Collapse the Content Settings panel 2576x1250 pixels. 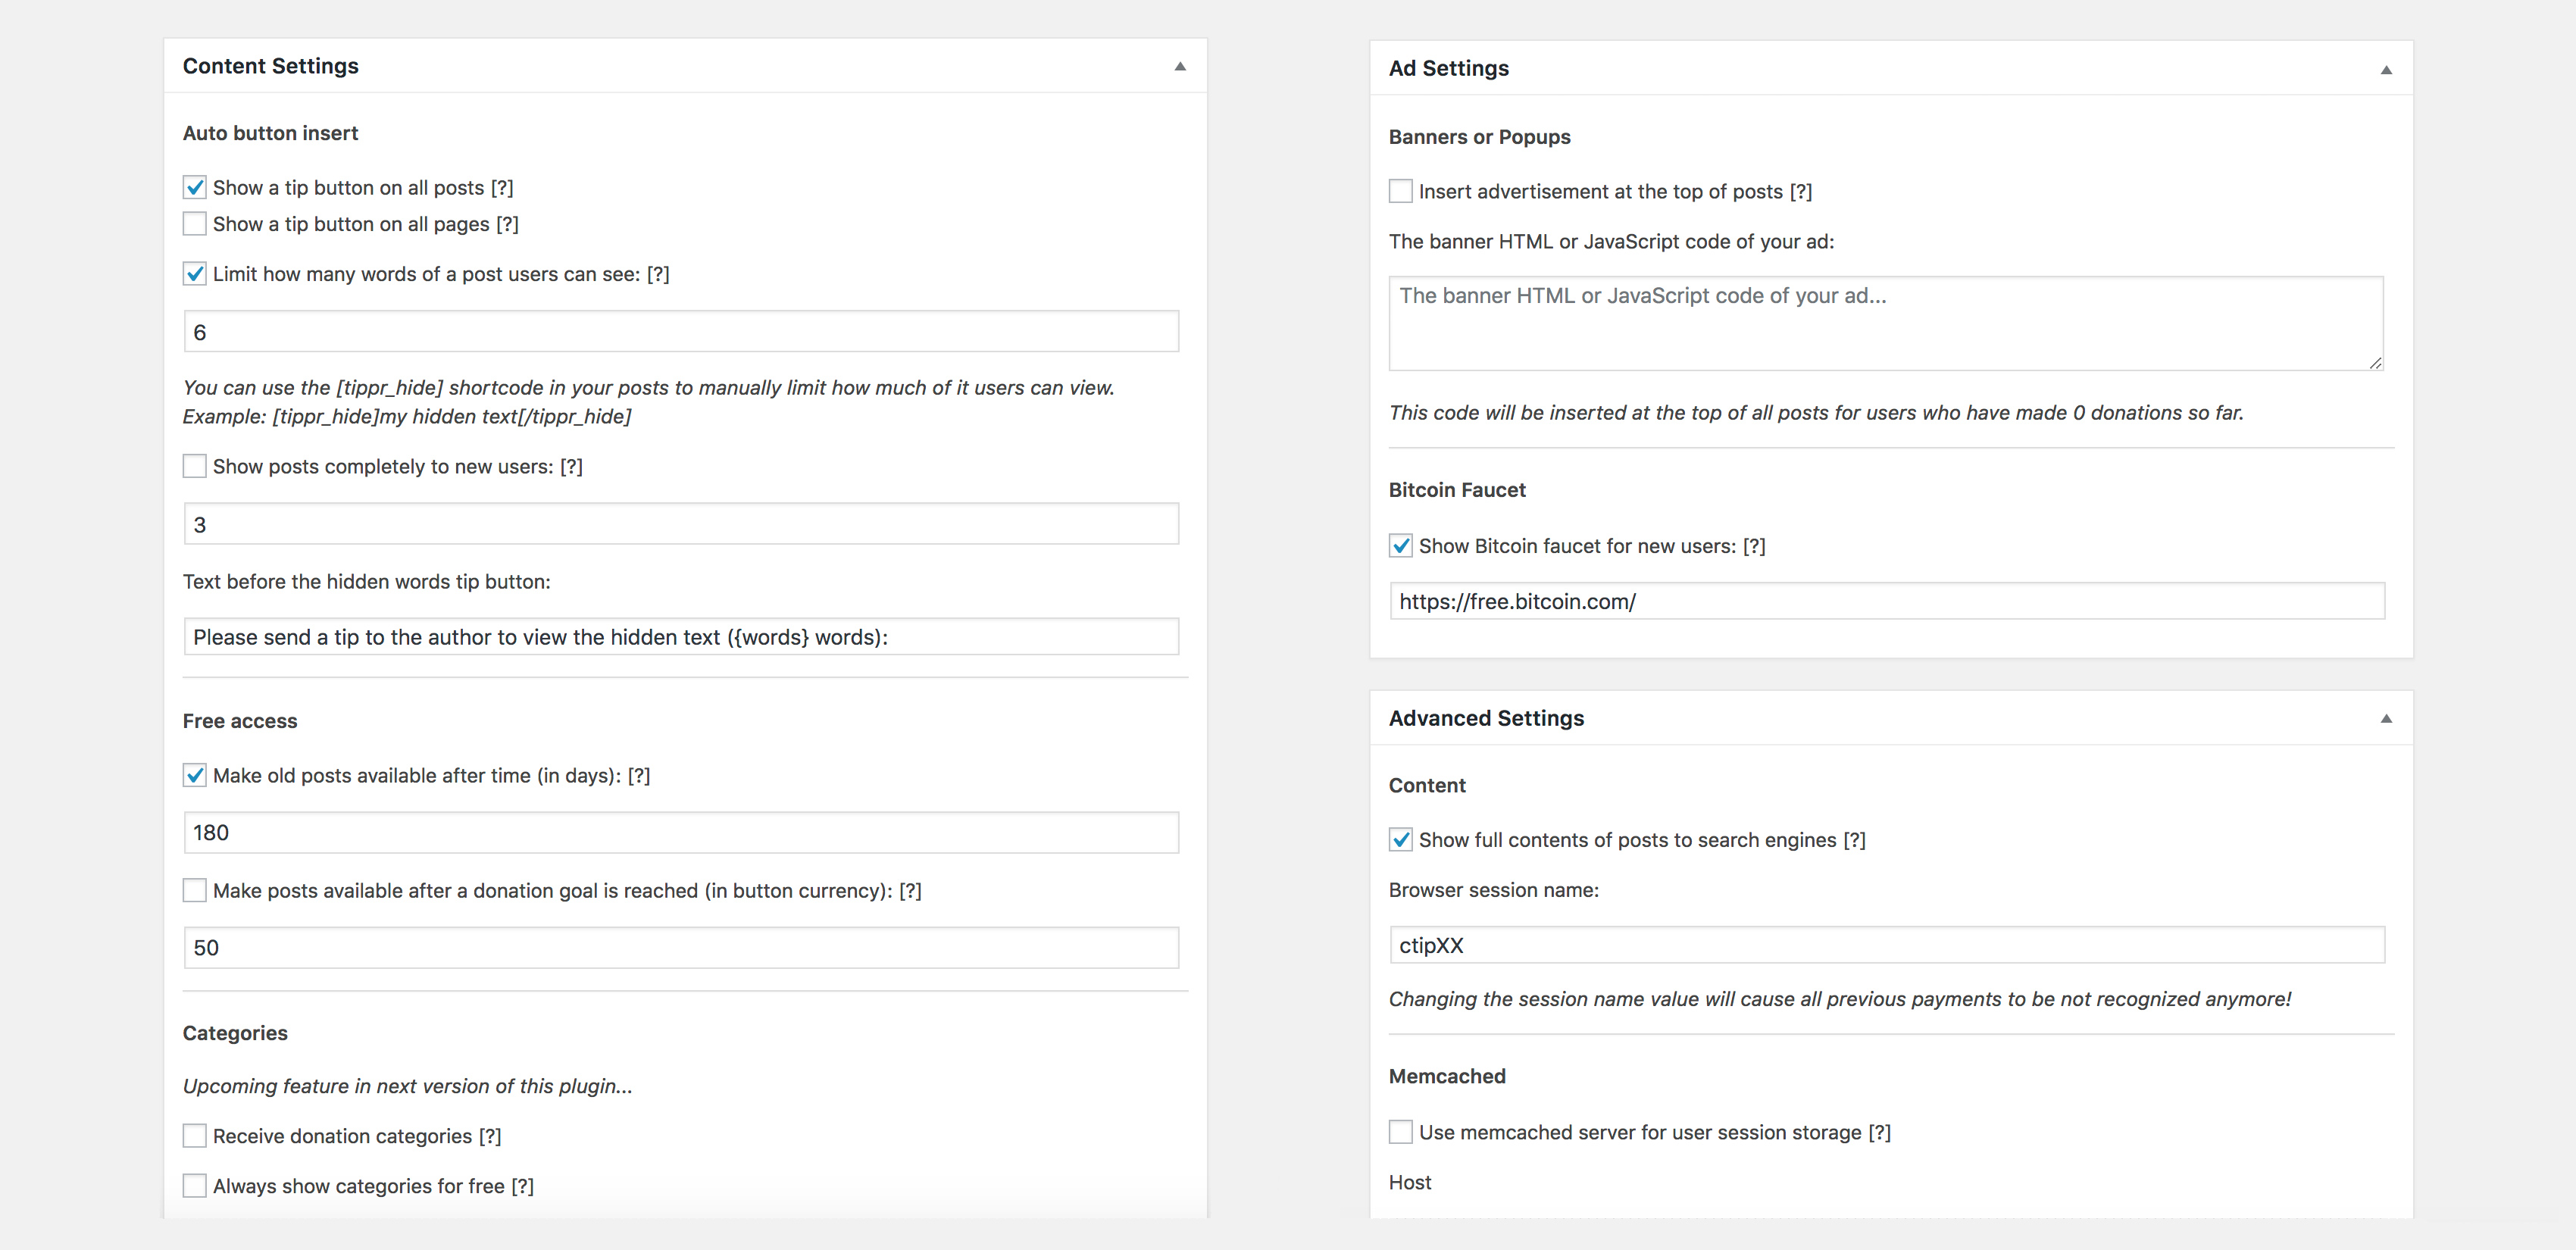[1180, 66]
